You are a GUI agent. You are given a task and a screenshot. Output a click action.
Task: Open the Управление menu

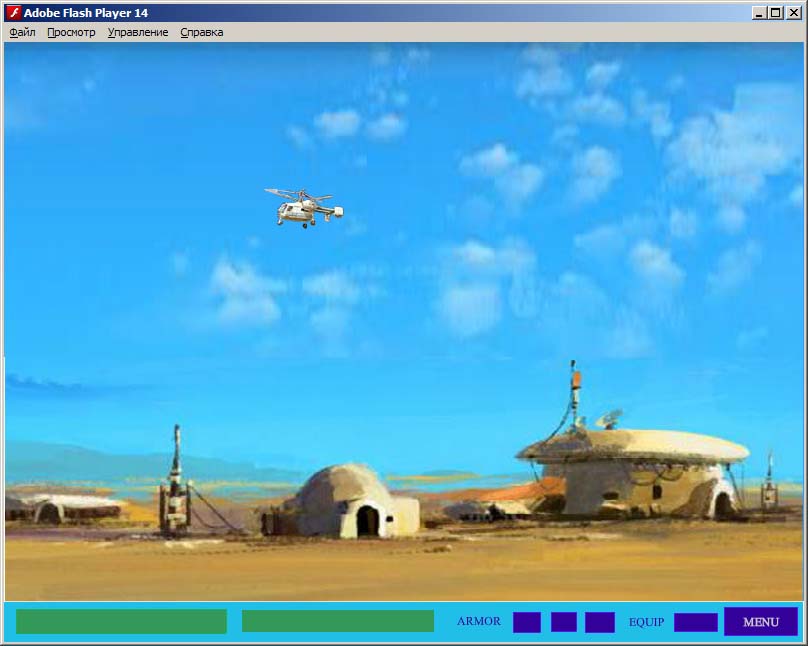point(138,32)
